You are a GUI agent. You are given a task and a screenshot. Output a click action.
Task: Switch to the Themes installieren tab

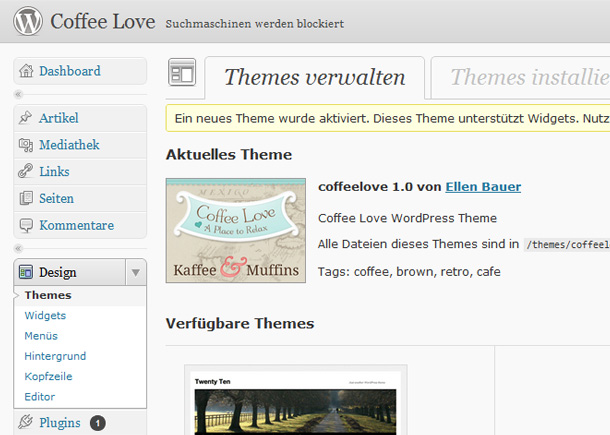[x=521, y=77]
